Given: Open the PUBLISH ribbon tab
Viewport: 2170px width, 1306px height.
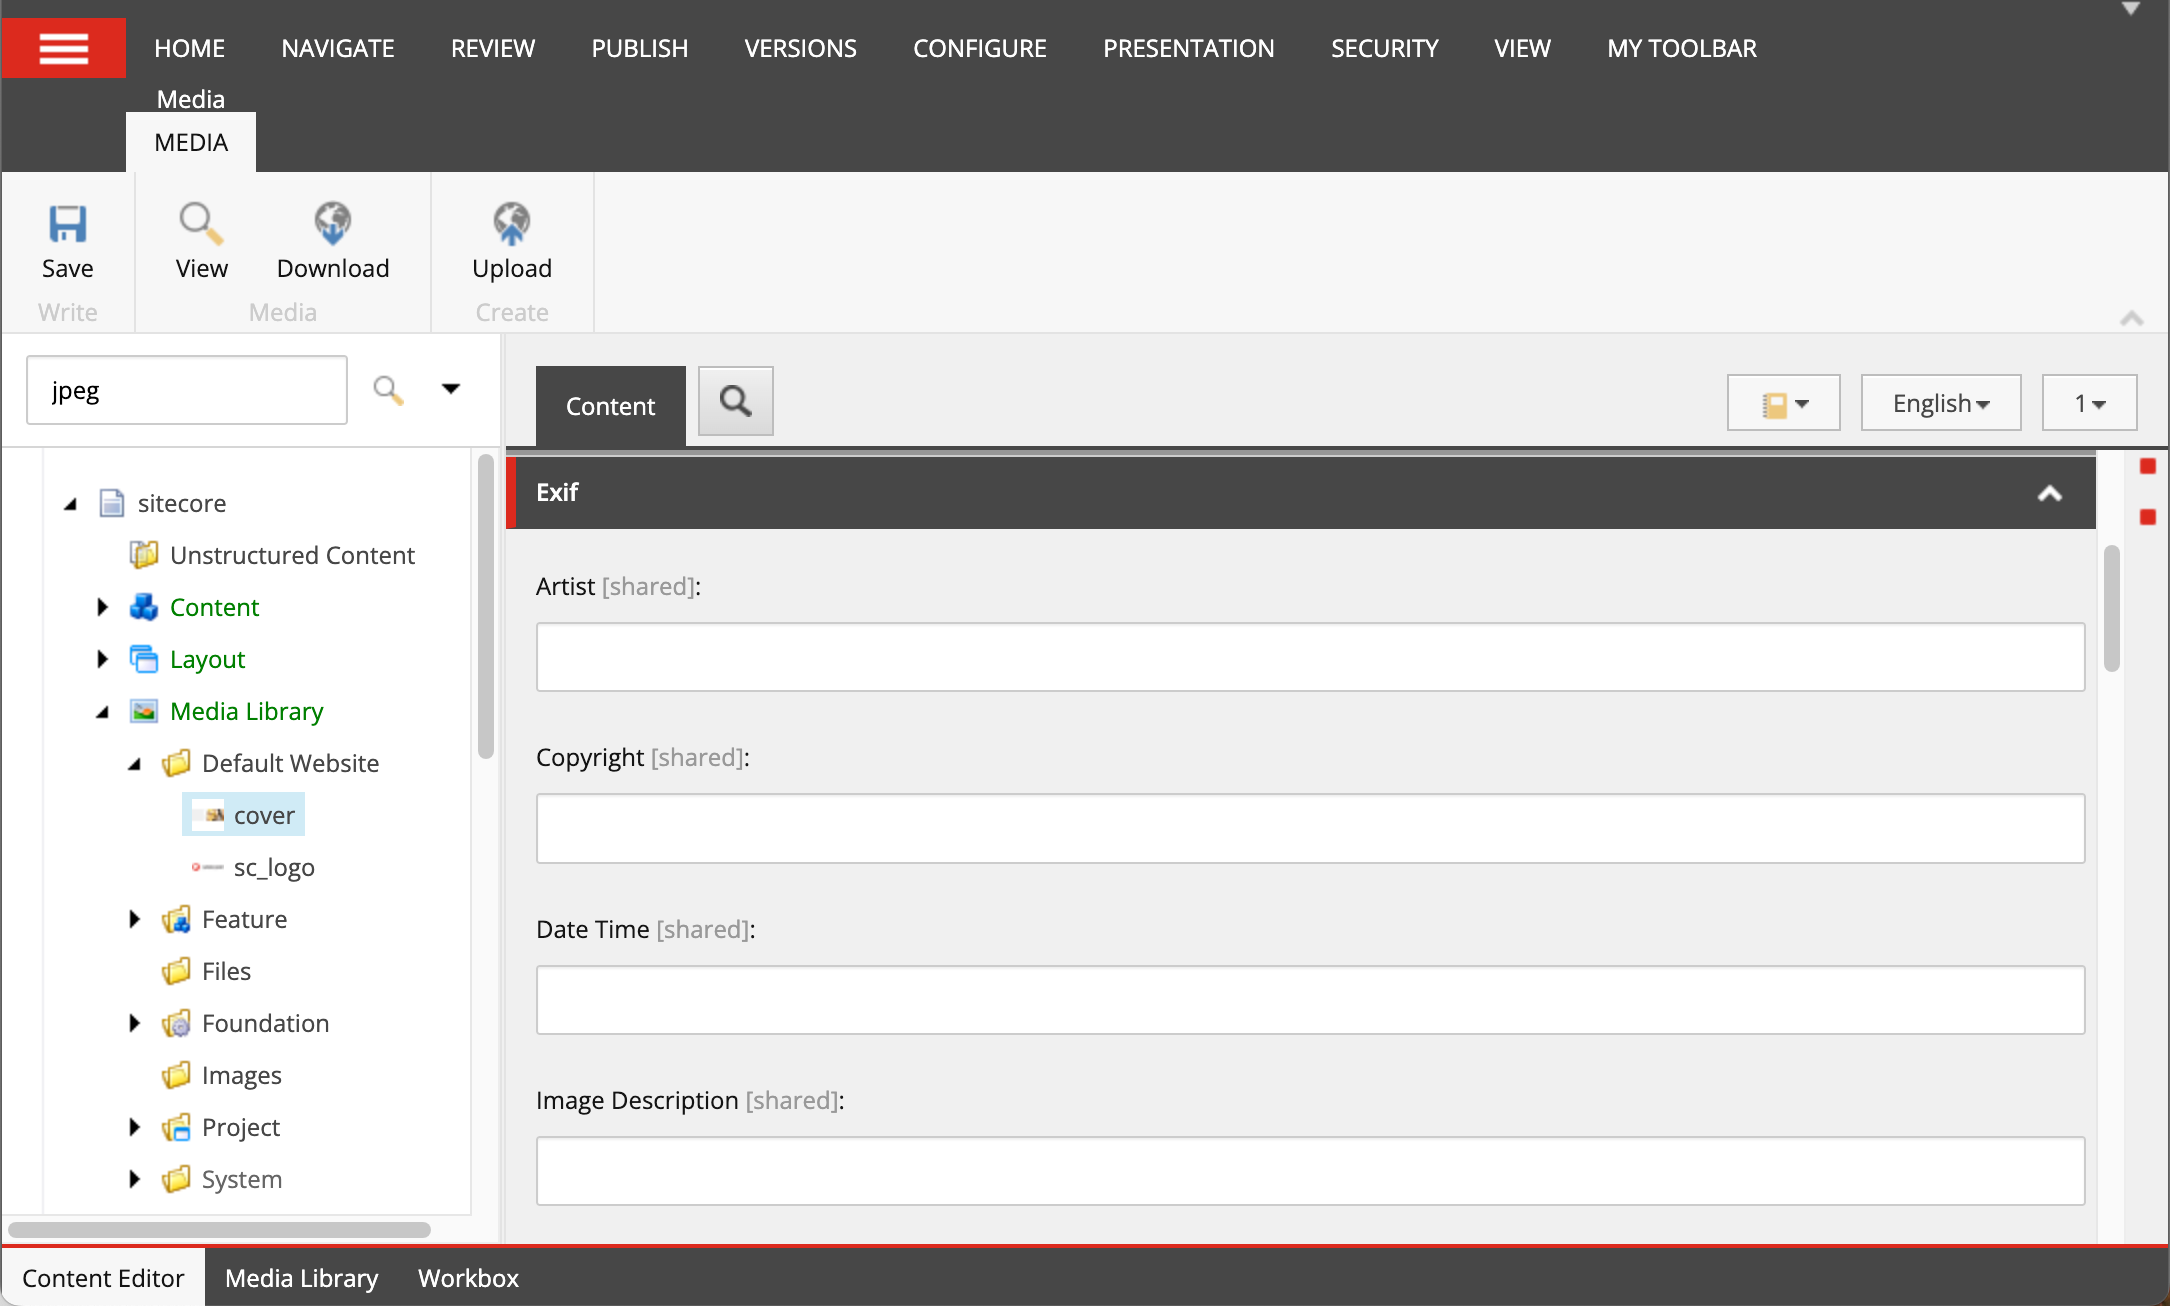Looking at the screenshot, I should tap(639, 48).
